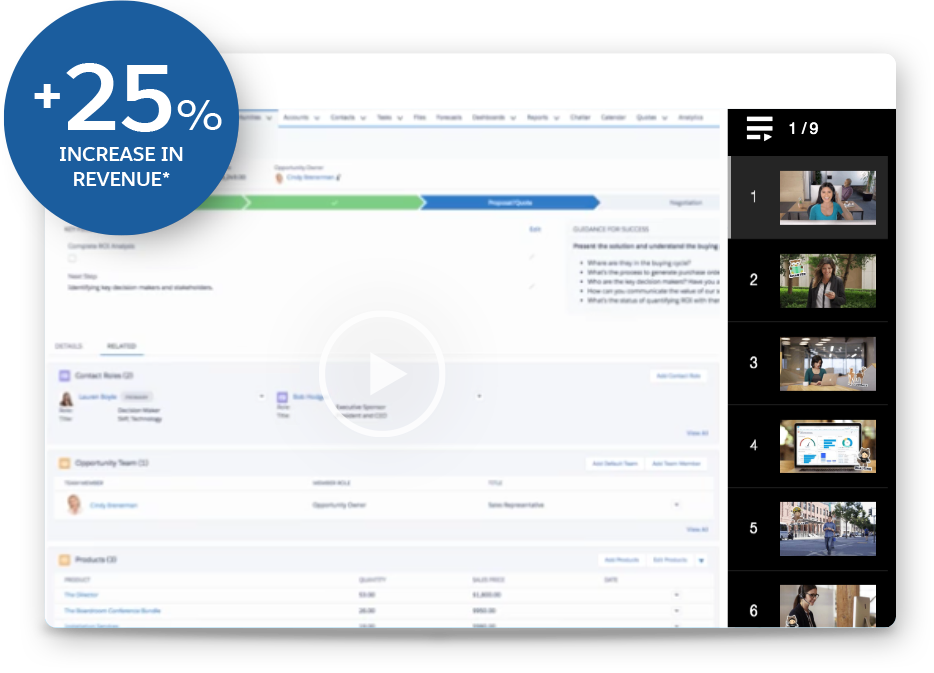Click the change owner icon beside Cindy
This screenshot has height=673, width=934.
[x=339, y=177]
